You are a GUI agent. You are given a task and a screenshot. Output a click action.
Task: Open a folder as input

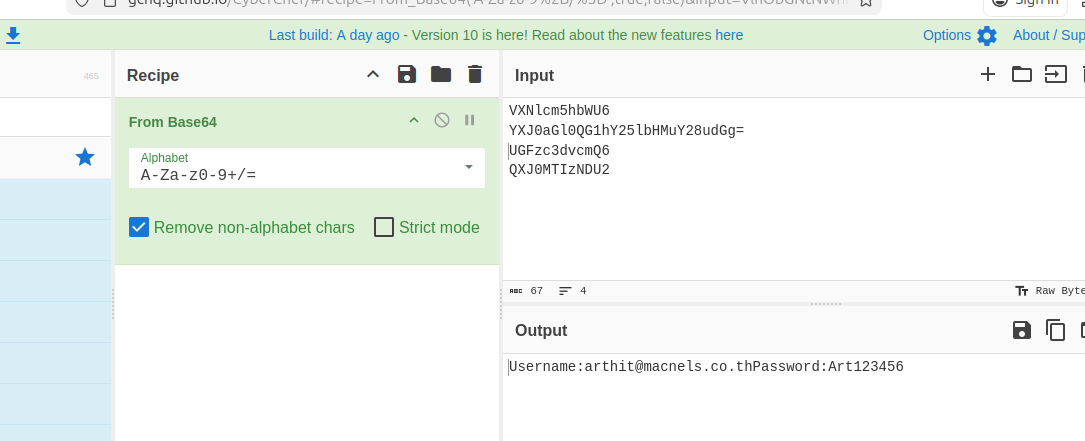click(x=1022, y=74)
